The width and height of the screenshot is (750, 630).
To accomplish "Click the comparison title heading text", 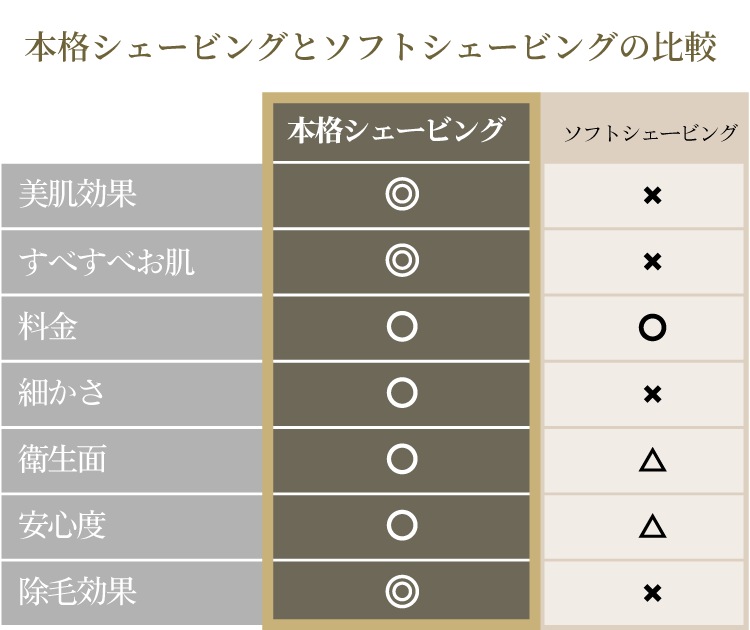I will pos(371,48).
